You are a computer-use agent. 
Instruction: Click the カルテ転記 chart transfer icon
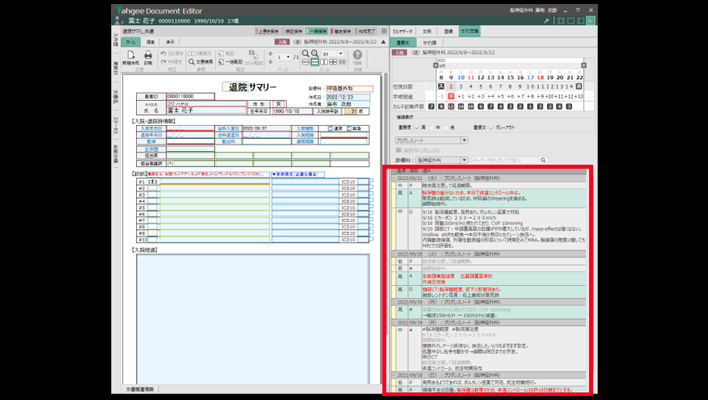pyautogui.click(x=253, y=55)
